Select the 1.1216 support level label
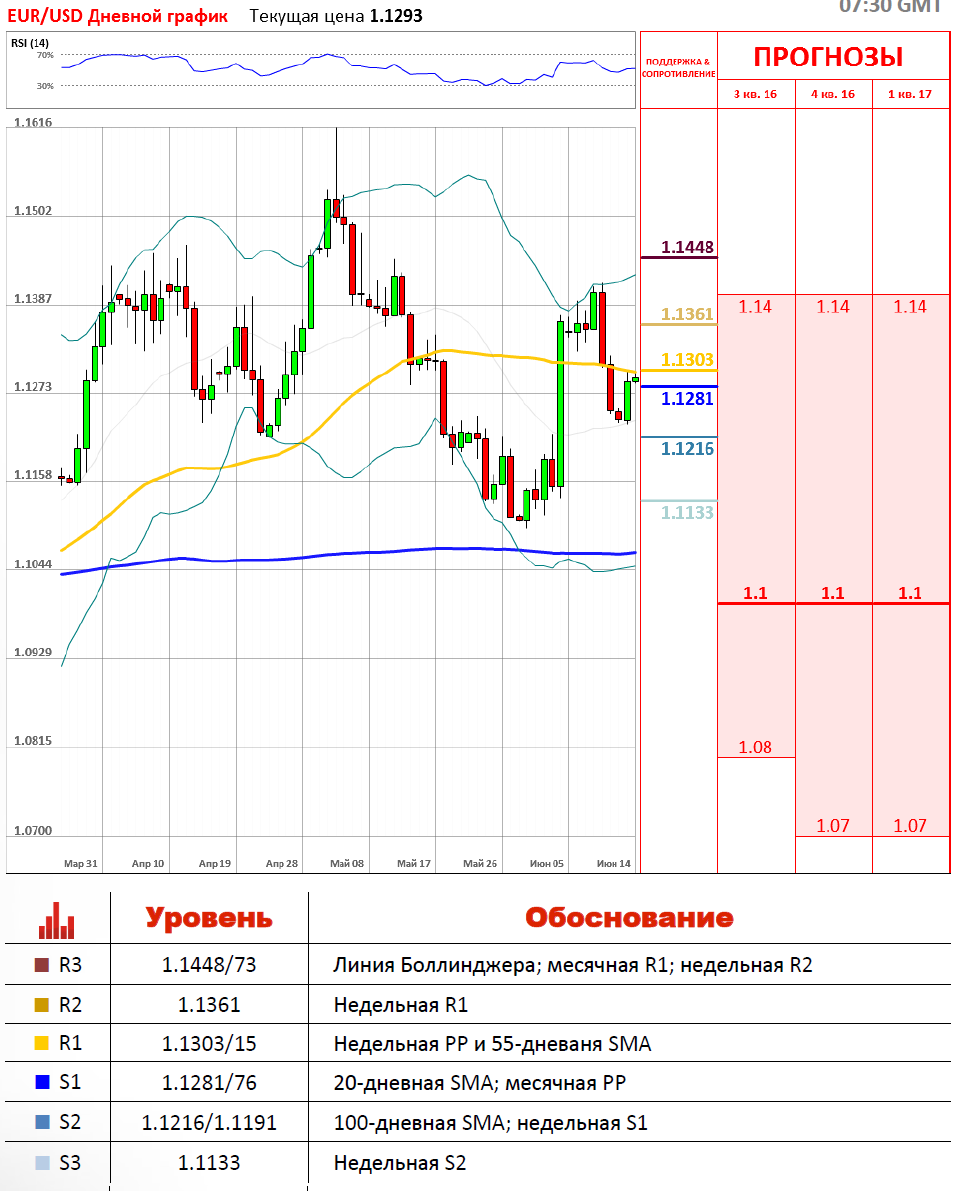Screen dimensions: 960x1191 pyautogui.click(x=687, y=449)
